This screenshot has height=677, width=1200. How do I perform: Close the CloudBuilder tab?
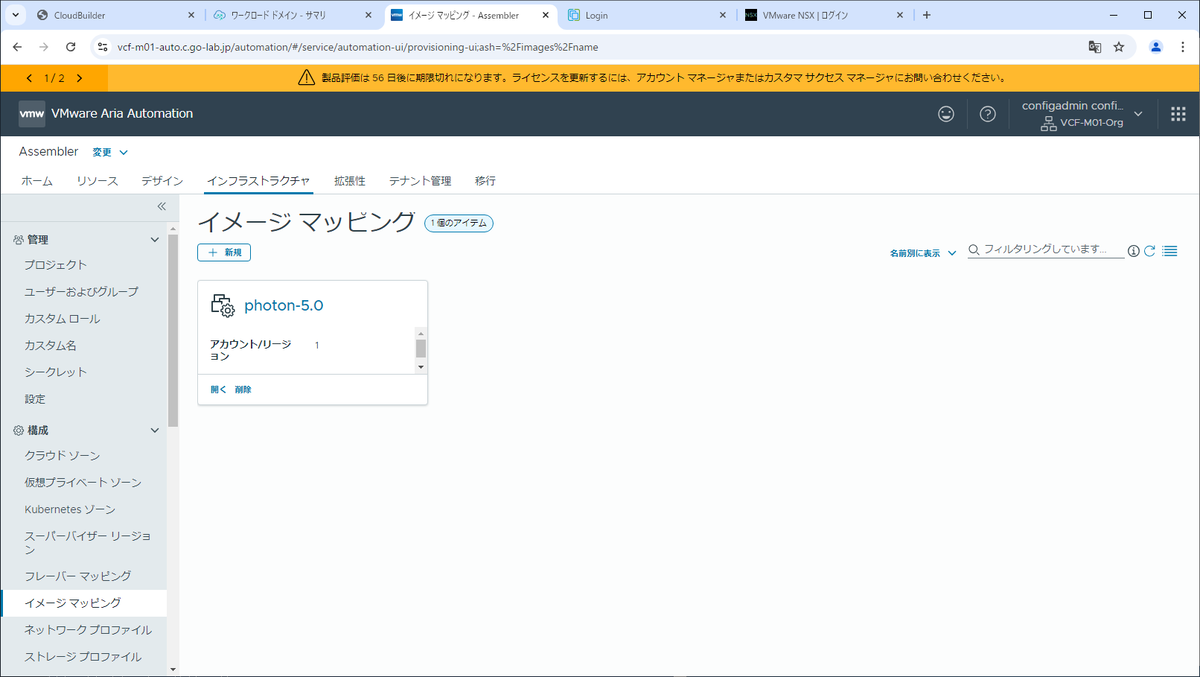point(189,15)
